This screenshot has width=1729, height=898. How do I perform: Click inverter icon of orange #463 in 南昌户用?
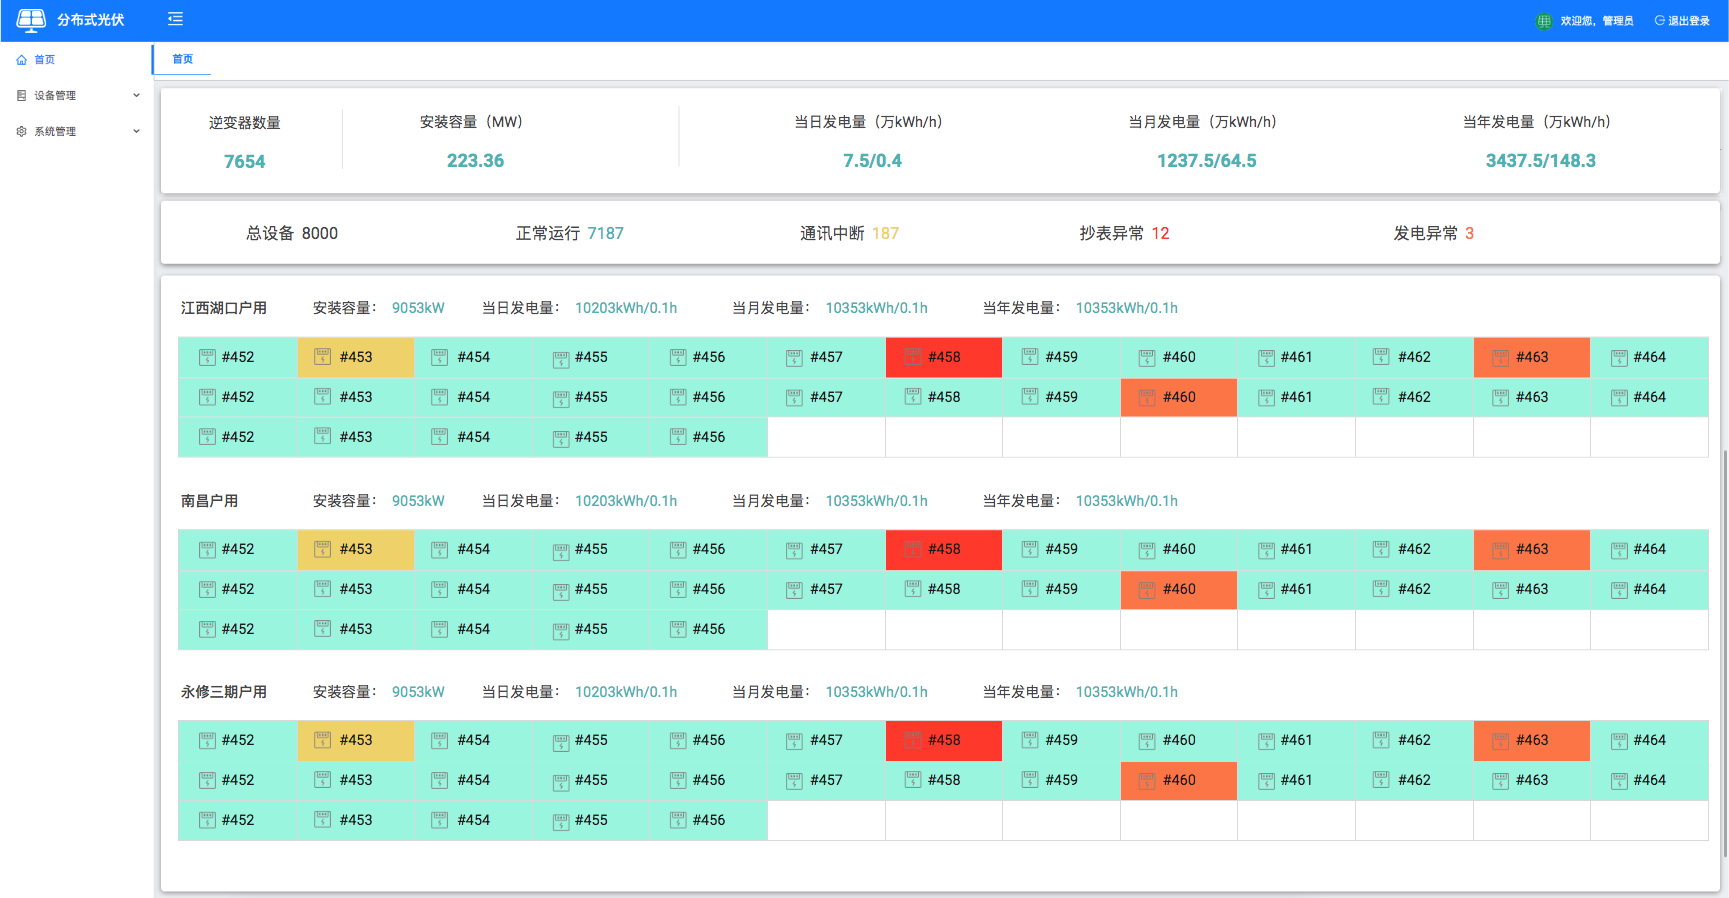(x=1500, y=549)
